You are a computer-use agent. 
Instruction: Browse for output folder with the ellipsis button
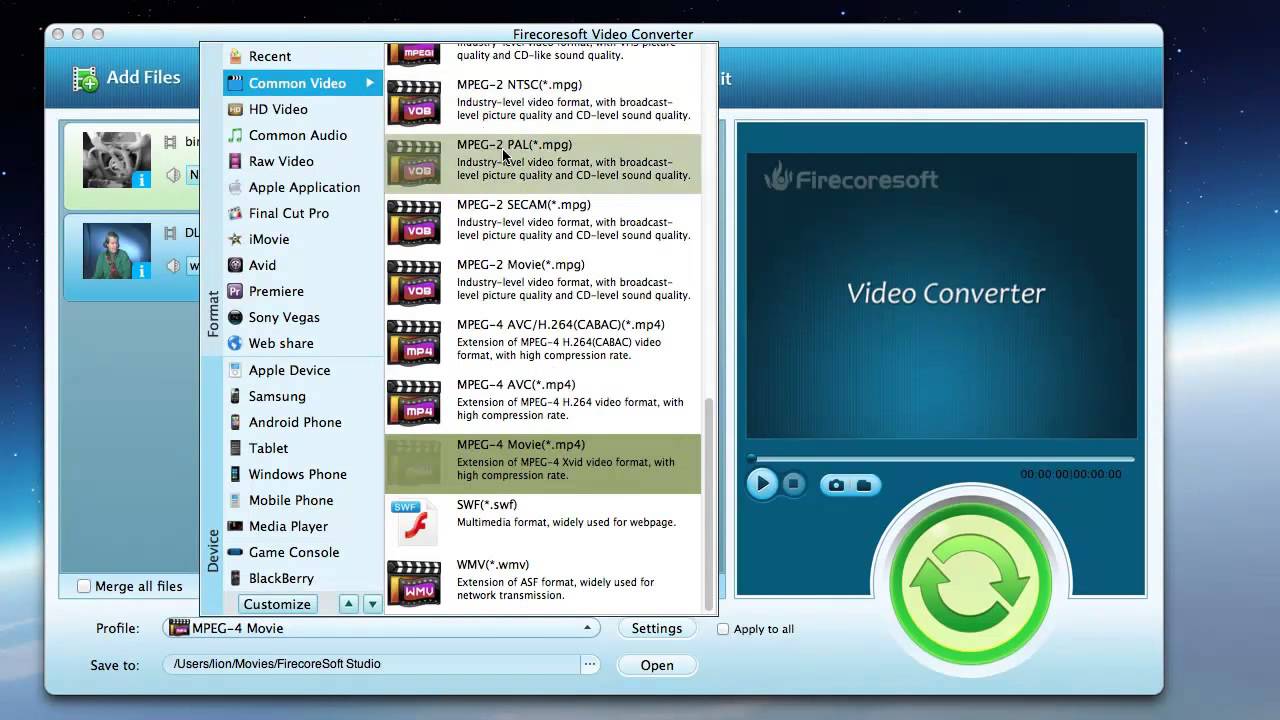coord(590,664)
